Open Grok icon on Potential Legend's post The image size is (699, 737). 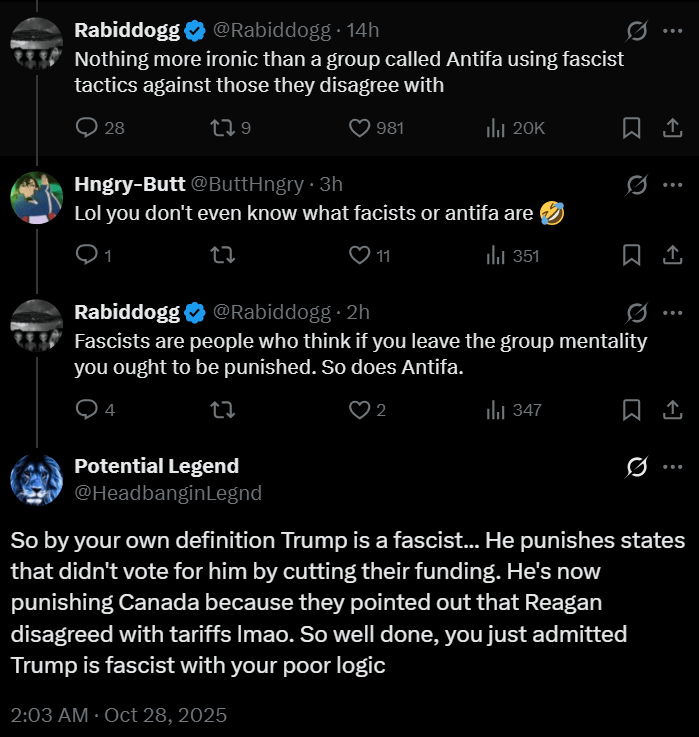(636, 467)
